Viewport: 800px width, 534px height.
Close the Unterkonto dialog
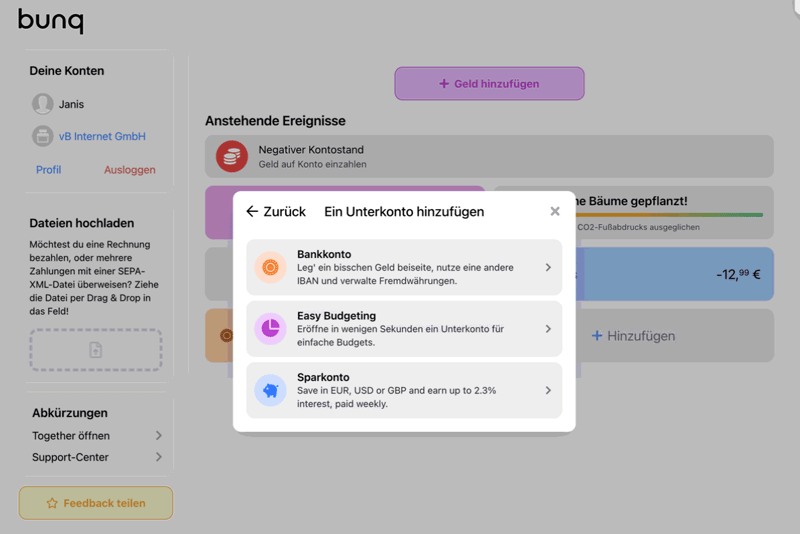pyautogui.click(x=555, y=211)
